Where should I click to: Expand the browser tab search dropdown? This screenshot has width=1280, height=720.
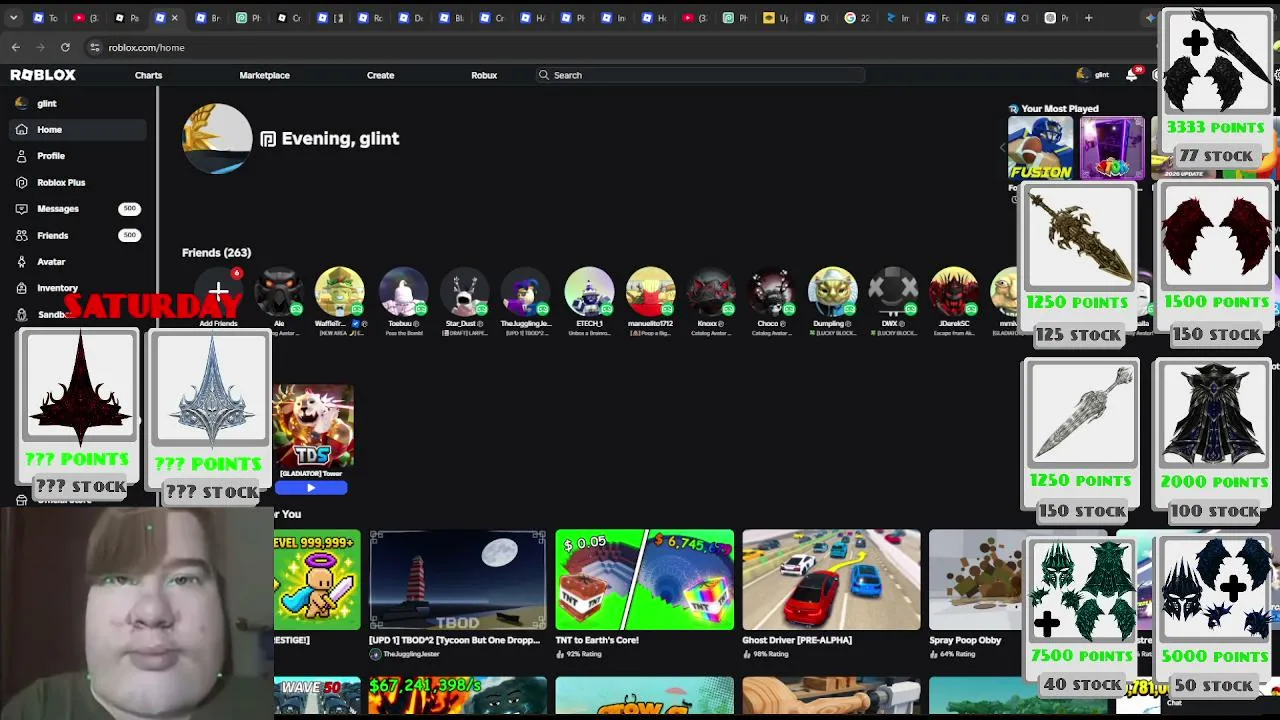(x=14, y=17)
